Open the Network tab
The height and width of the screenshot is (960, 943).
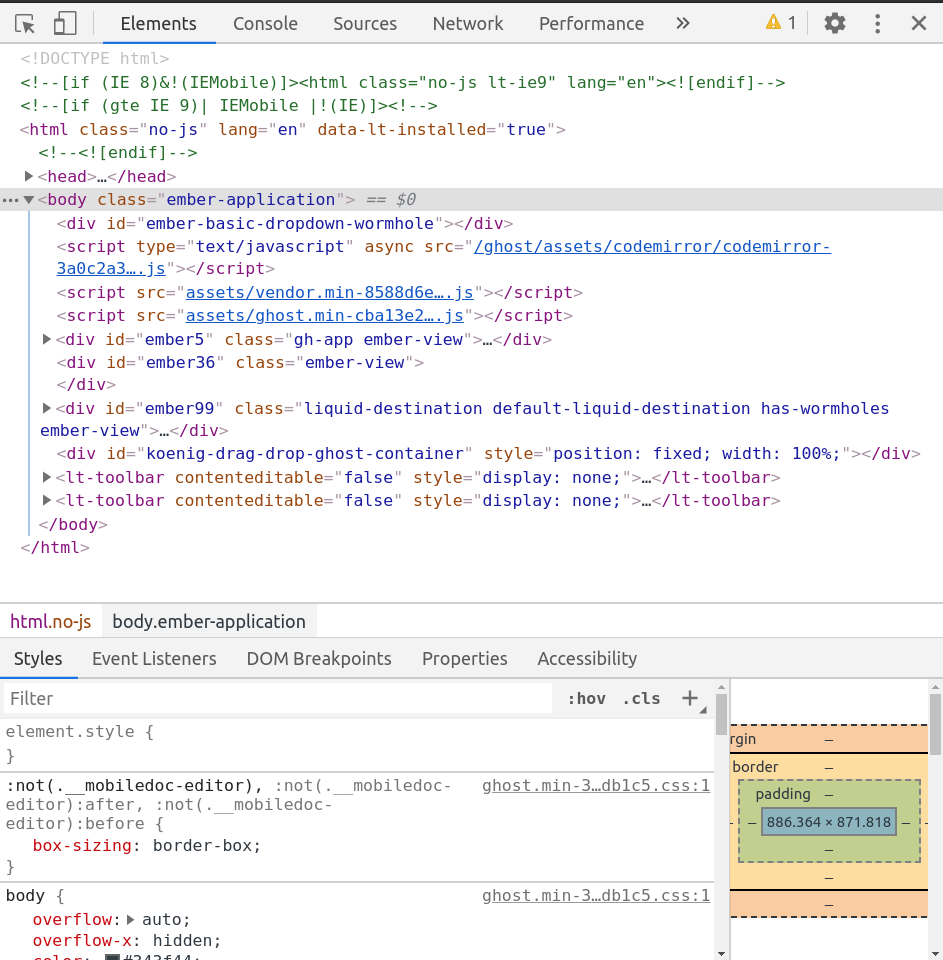pyautogui.click(x=468, y=23)
